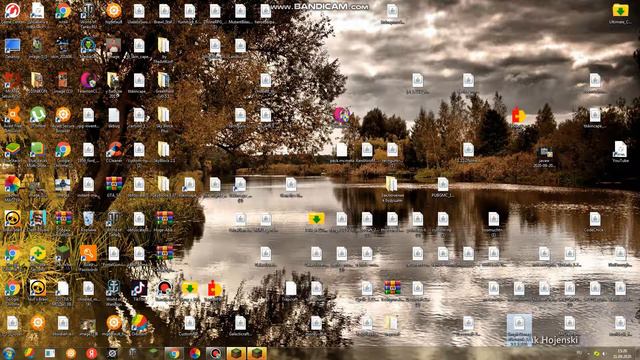The width and height of the screenshot is (640, 360).
Task: Select the highlighted file icon near Hojenski text
Action: [x=519, y=329]
